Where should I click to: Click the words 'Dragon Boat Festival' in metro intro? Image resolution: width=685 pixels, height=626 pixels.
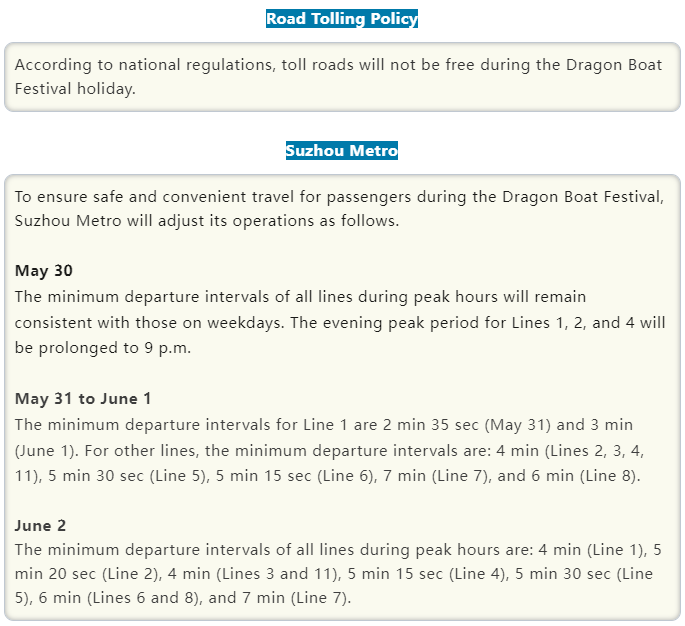tap(581, 197)
